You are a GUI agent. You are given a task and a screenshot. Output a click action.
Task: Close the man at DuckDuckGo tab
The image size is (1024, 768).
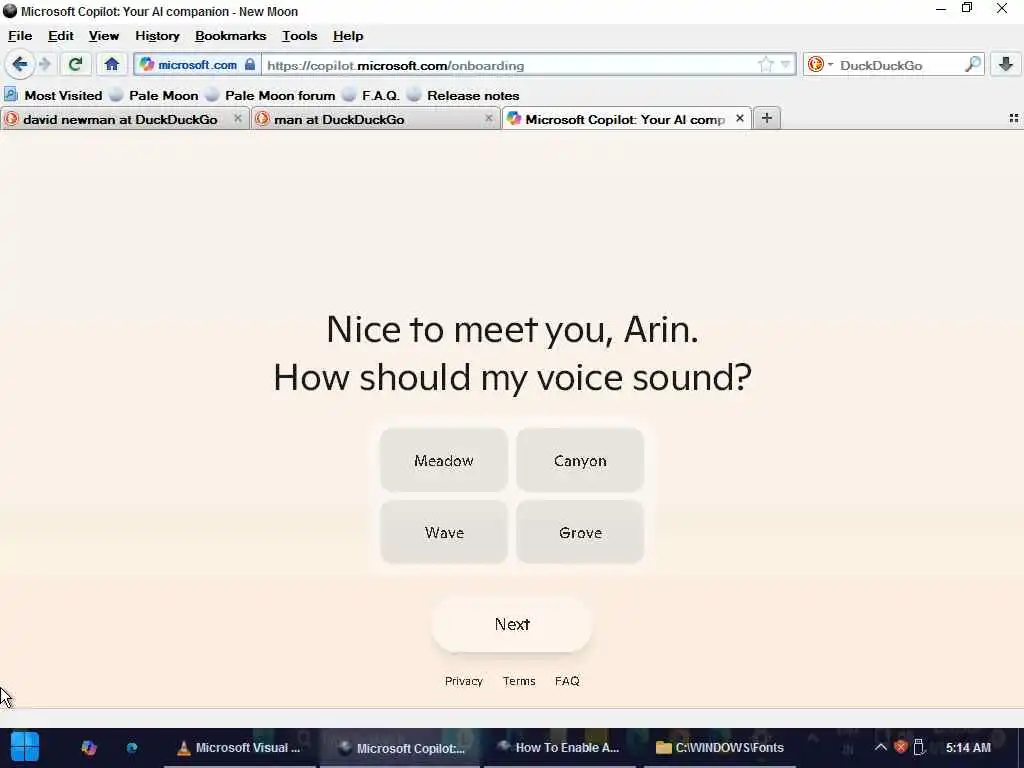point(488,118)
